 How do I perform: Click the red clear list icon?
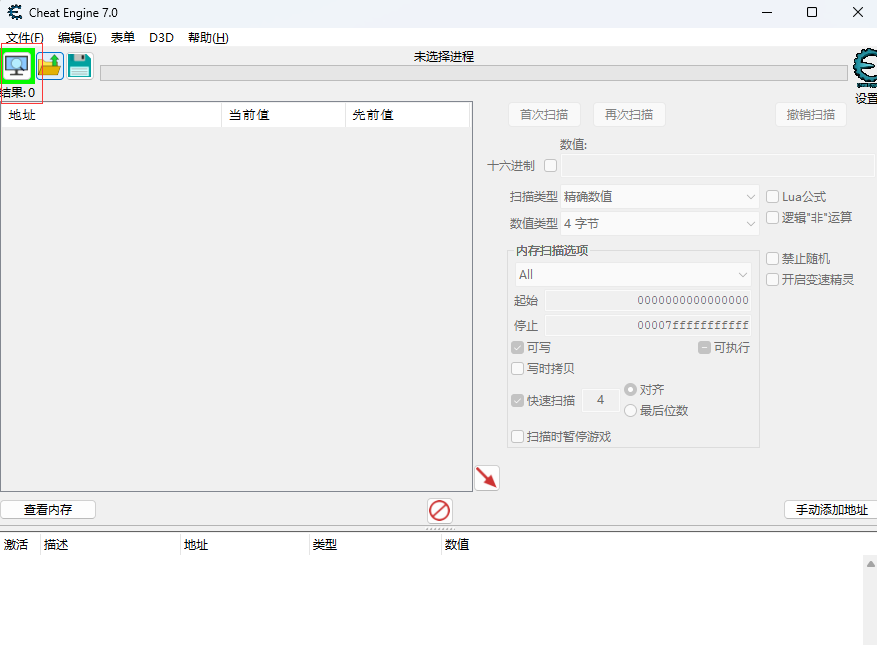(x=440, y=511)
